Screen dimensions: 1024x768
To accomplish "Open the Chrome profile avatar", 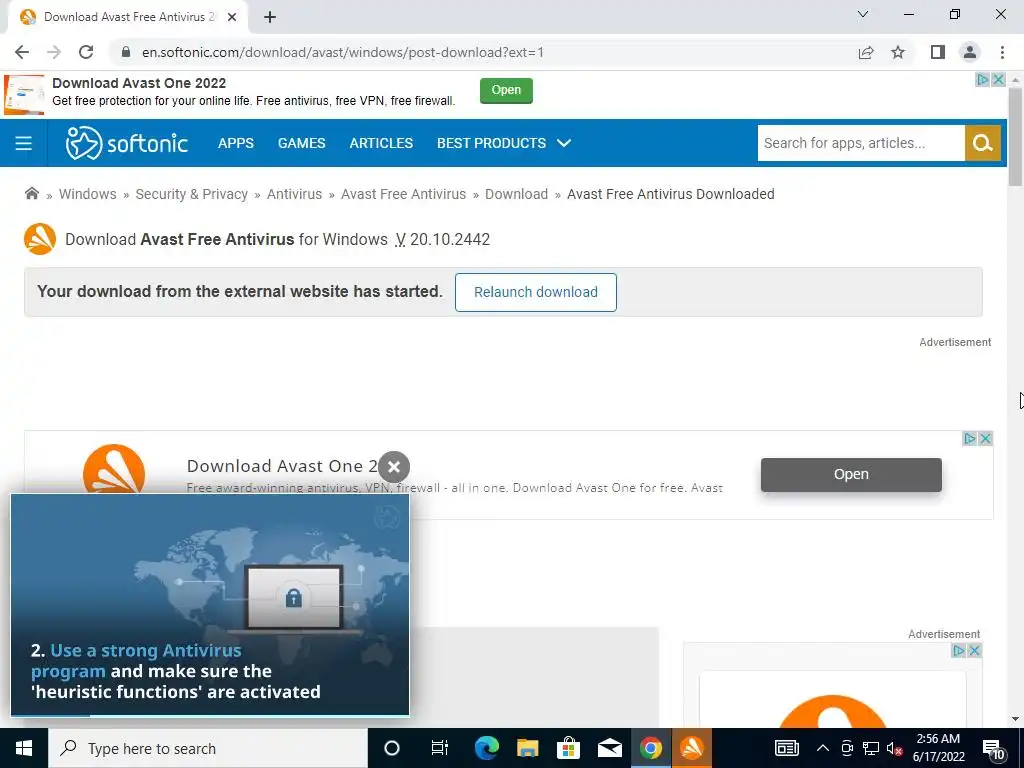I will [970, 52].
